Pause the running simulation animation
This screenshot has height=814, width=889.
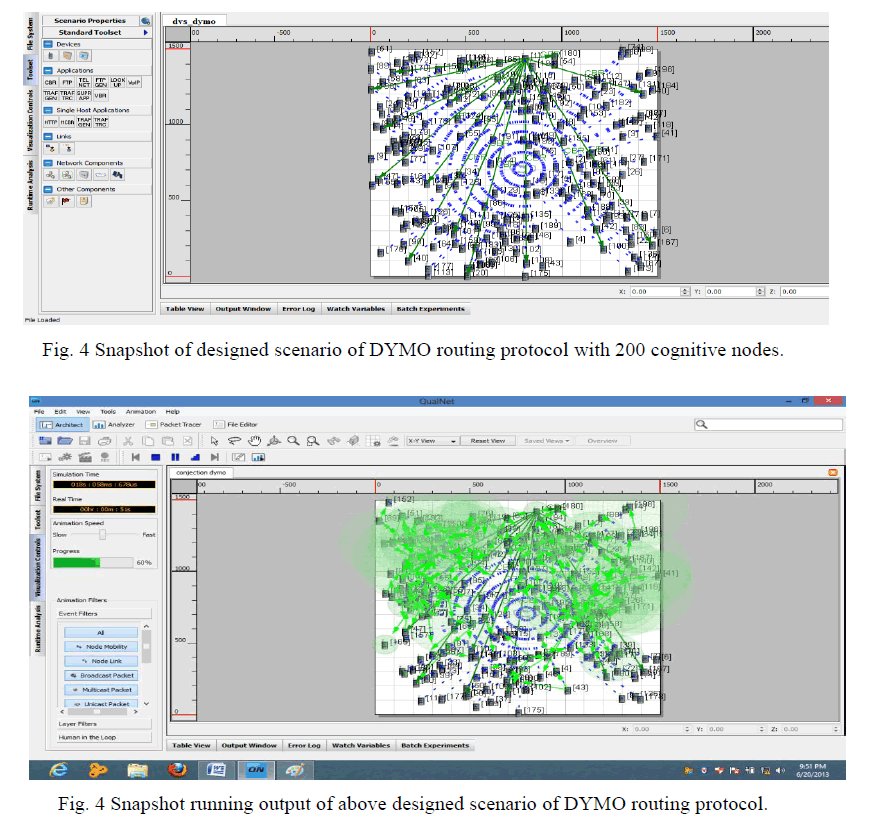[175, 456]
